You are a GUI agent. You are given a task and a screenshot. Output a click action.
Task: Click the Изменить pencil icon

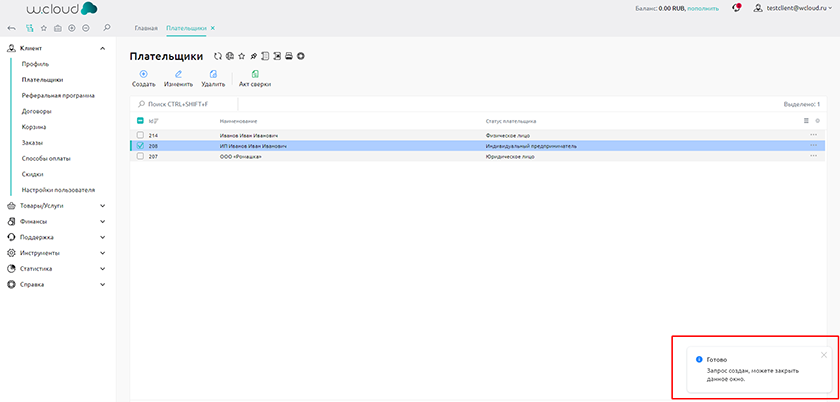178,74
